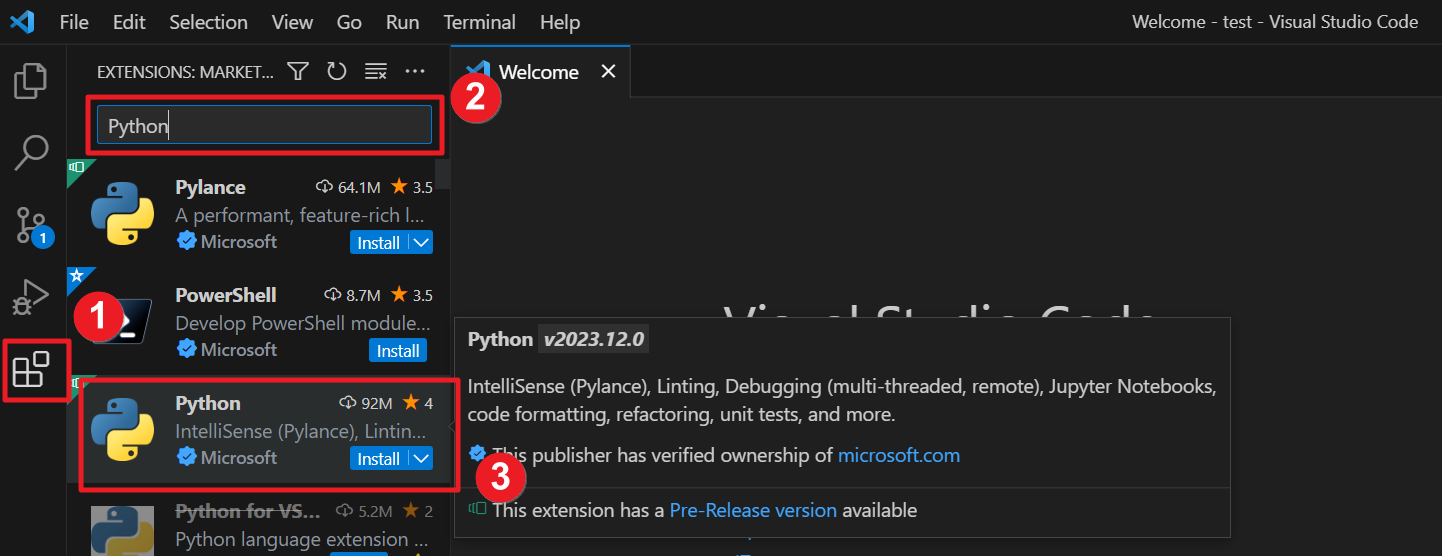This screenshot has height=556, width=1442.
Task: Click the Pylance extension Python logo
Action: 122,214
